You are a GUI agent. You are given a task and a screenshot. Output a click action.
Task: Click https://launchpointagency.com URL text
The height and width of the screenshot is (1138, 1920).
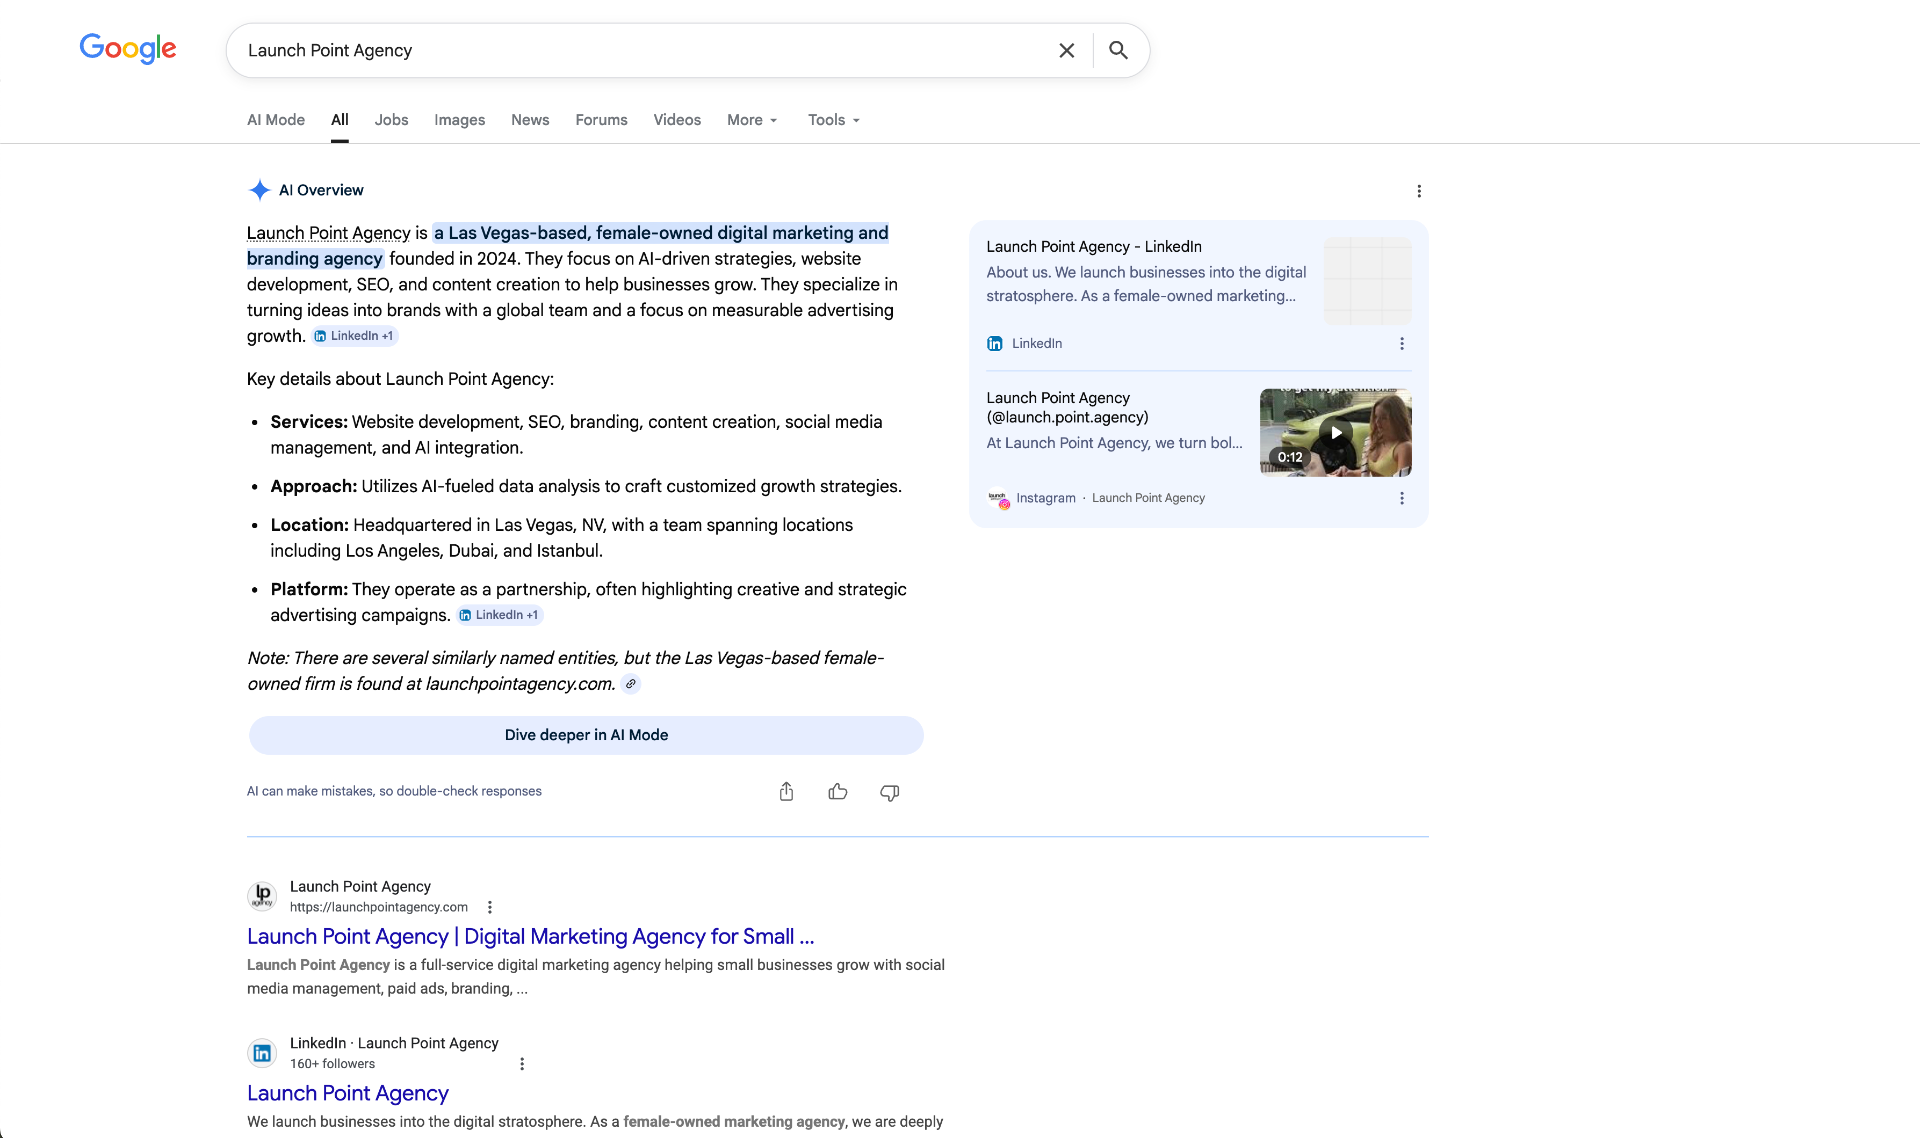pos(379,907)
